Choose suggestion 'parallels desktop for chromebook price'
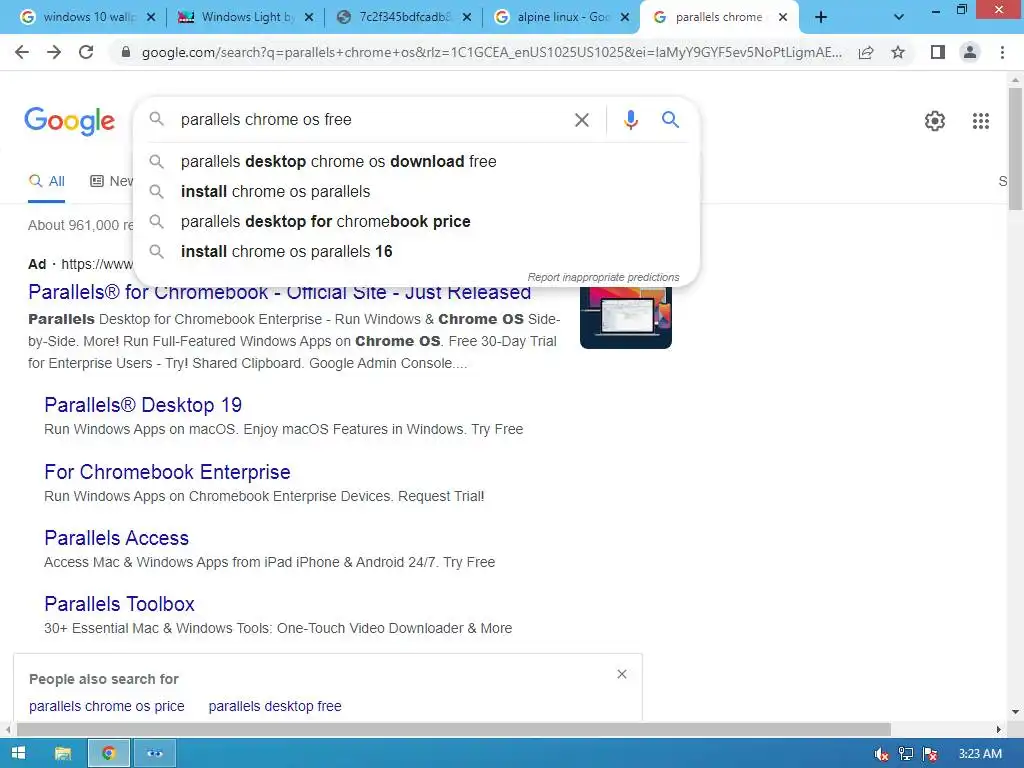The height and width of the screenshot is (768, 1024). click(x=416, y=221)
